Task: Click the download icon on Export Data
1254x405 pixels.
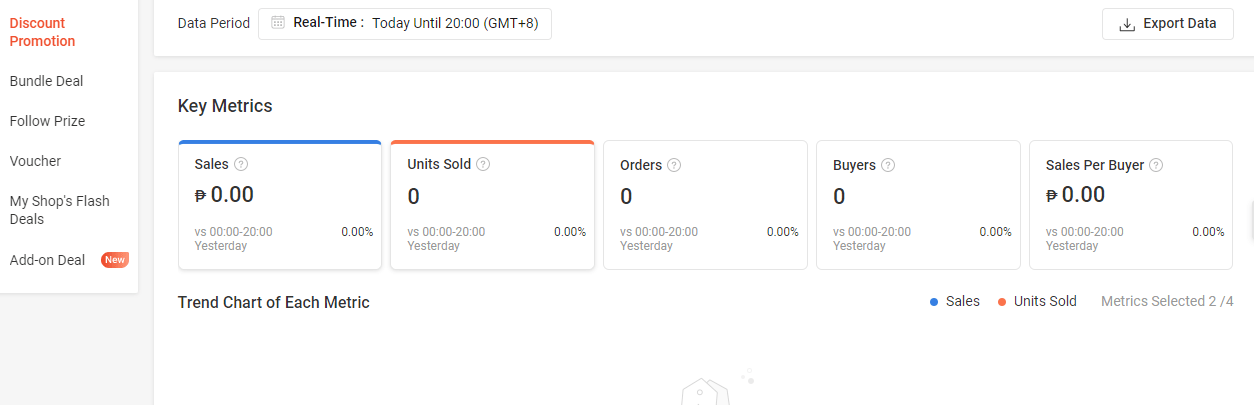Action: click(1127, 24)
